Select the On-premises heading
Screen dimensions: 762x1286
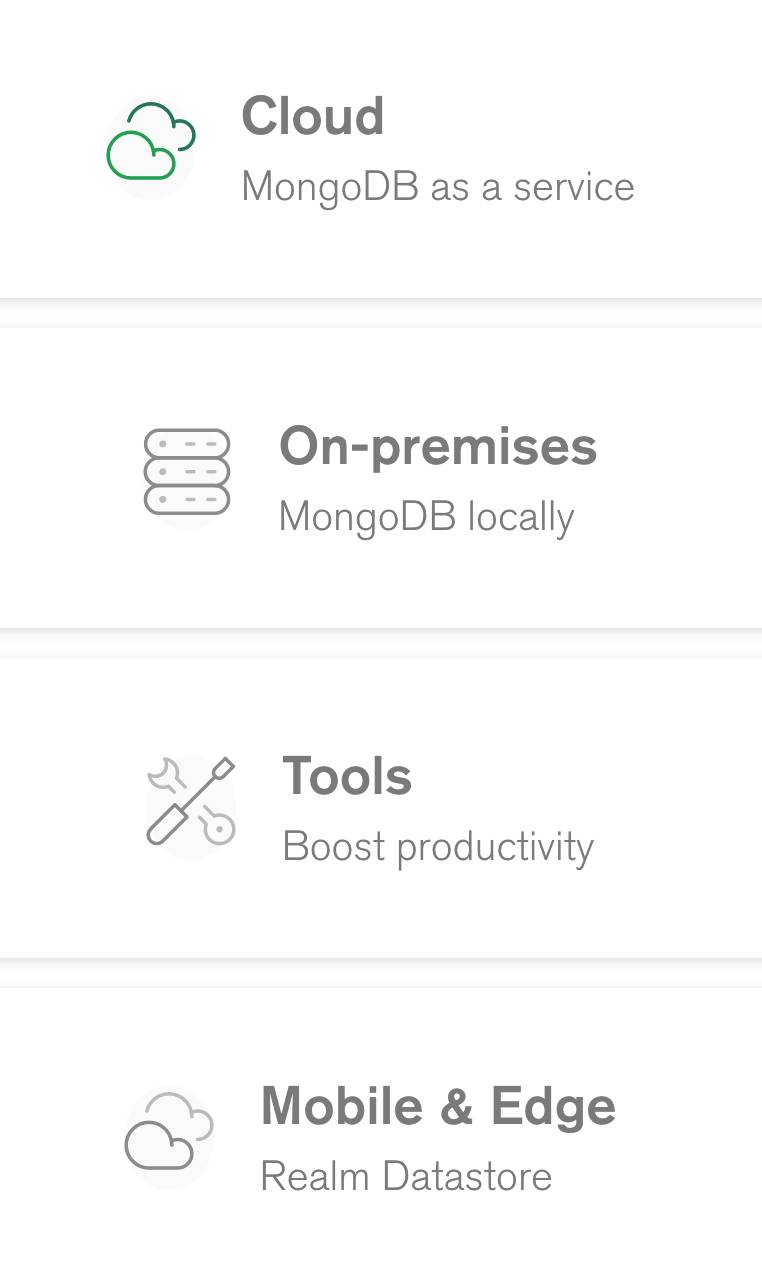point(438,446)
